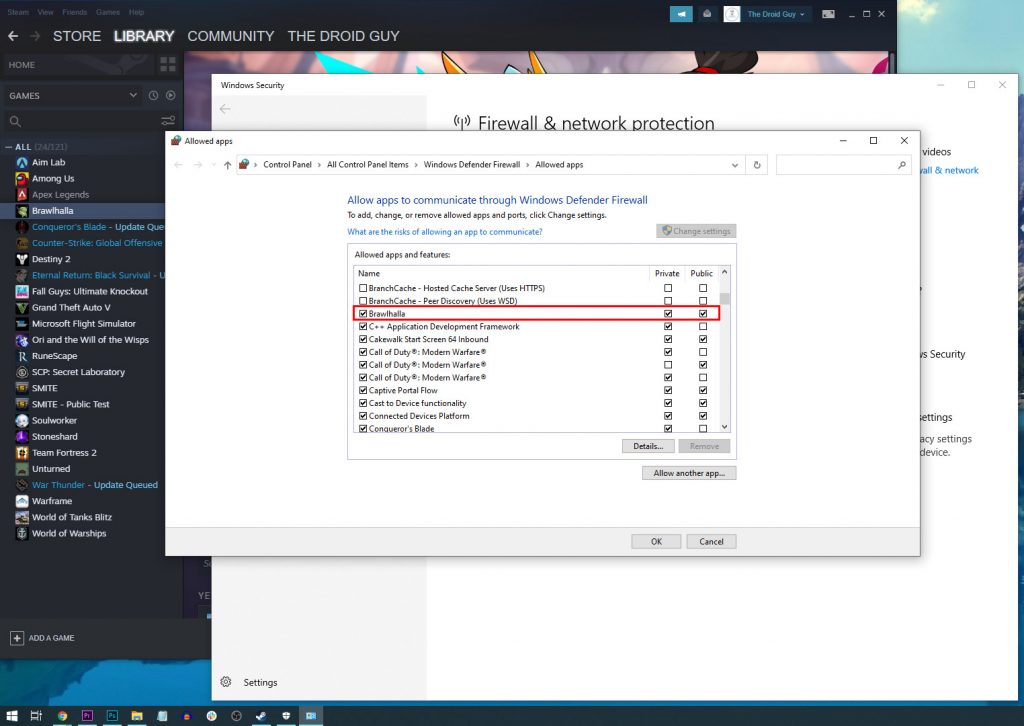This screenshot has height=726, width=1024.
Task: Select Stoneshard in the games list
Action: click(55, 437)
